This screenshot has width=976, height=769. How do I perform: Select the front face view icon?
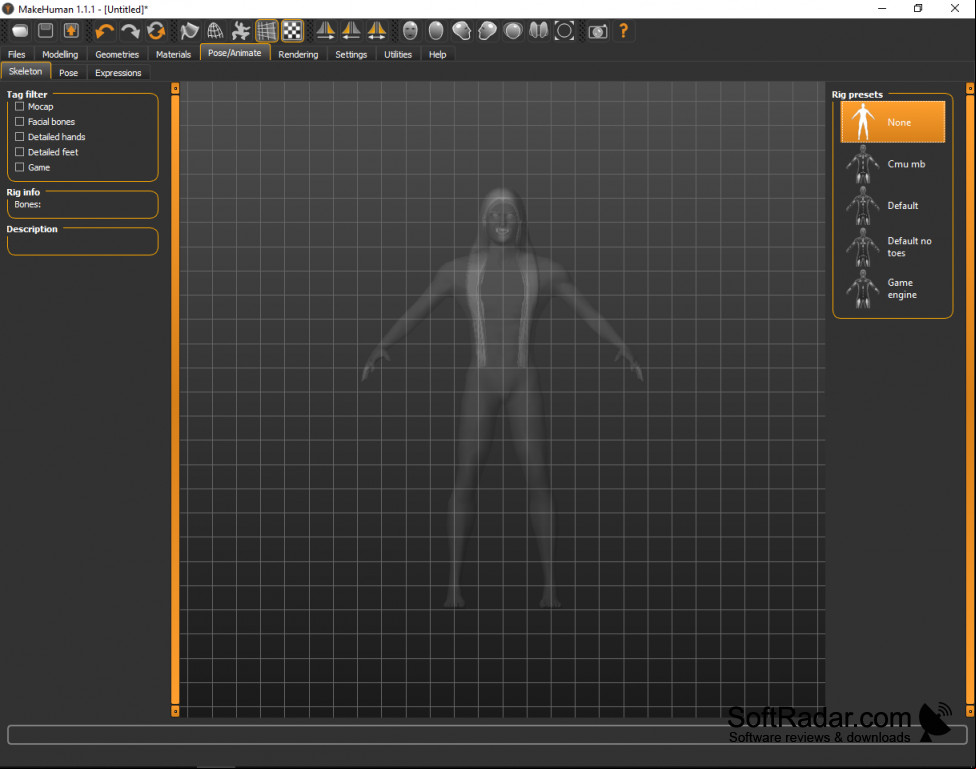[x=410, y=31]
